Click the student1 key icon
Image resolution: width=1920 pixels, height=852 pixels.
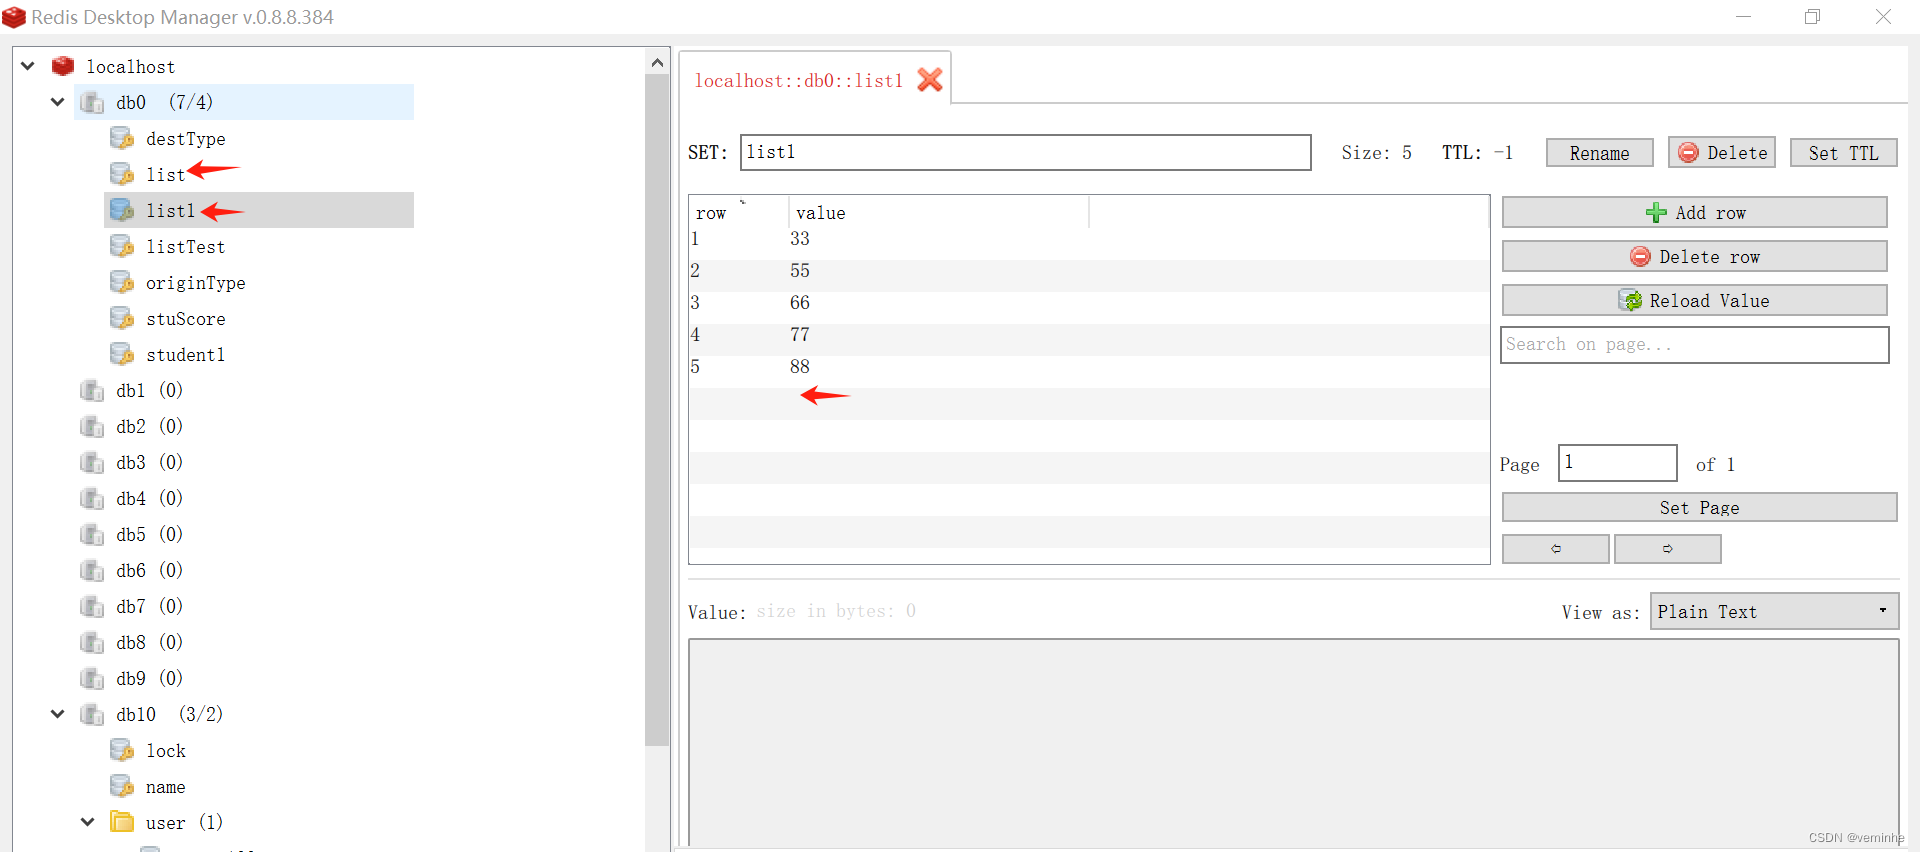122,354
